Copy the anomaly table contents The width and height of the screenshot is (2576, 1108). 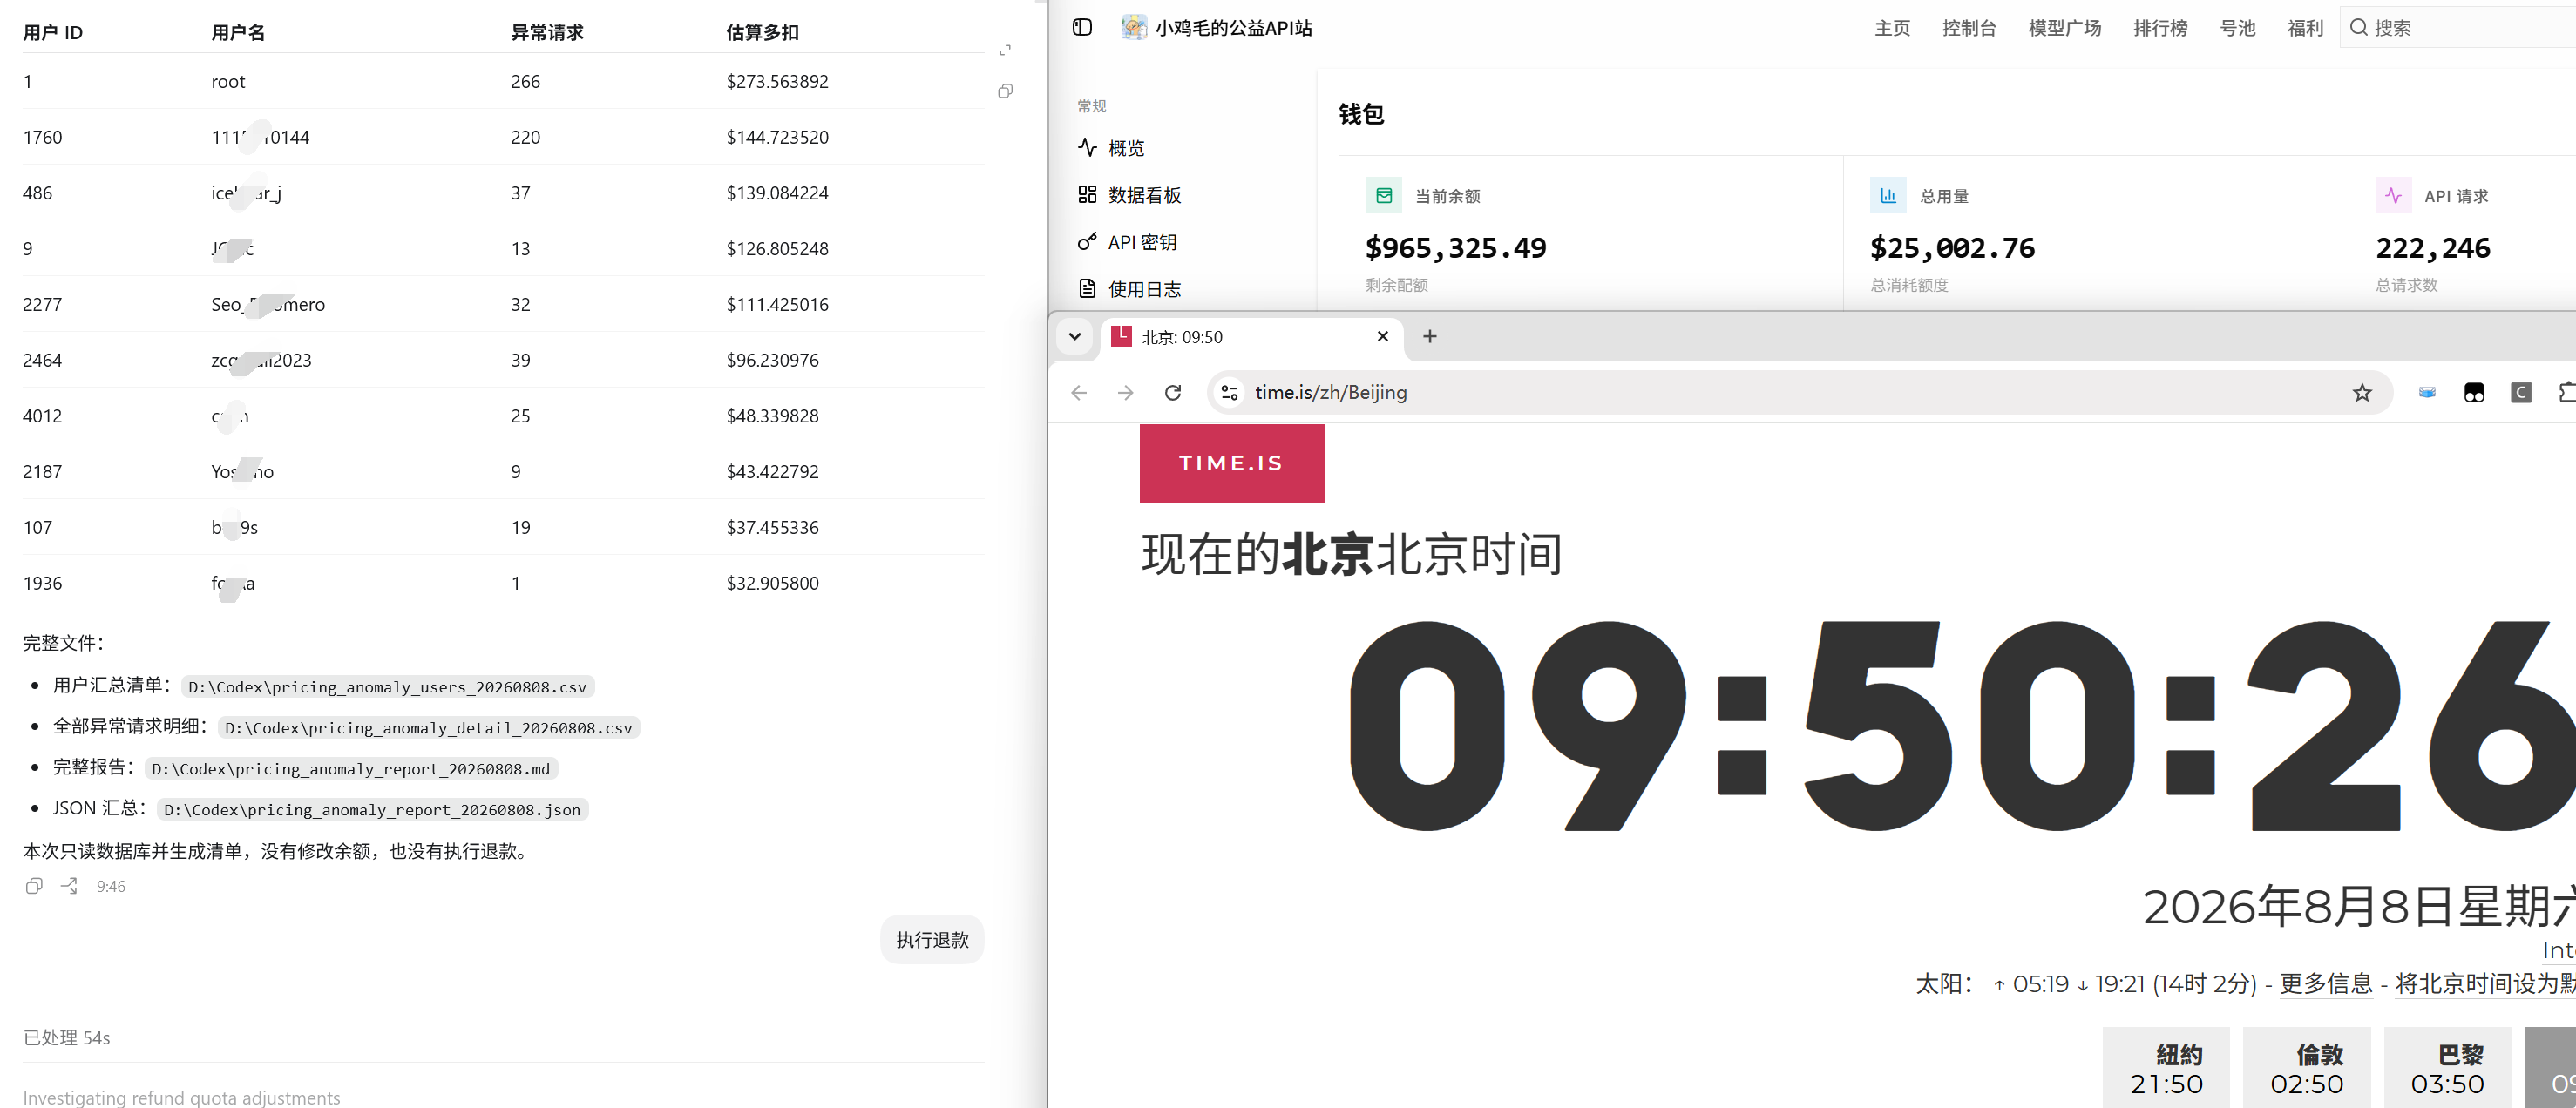click(x=1005, y=91)
